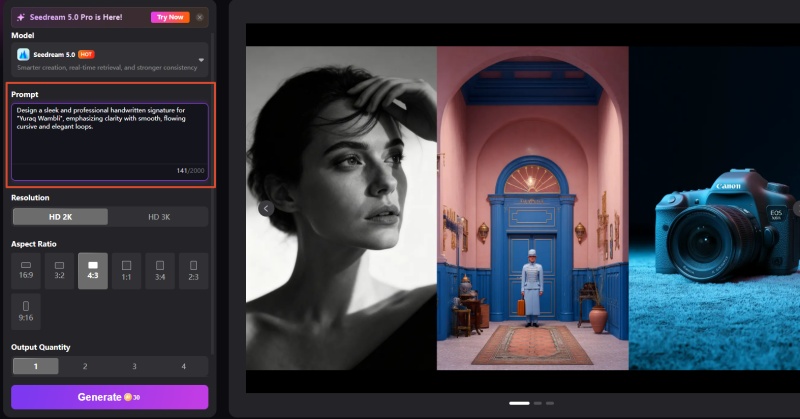Go to first carousel page indicator
800x419 pixels.
(519, 403)
